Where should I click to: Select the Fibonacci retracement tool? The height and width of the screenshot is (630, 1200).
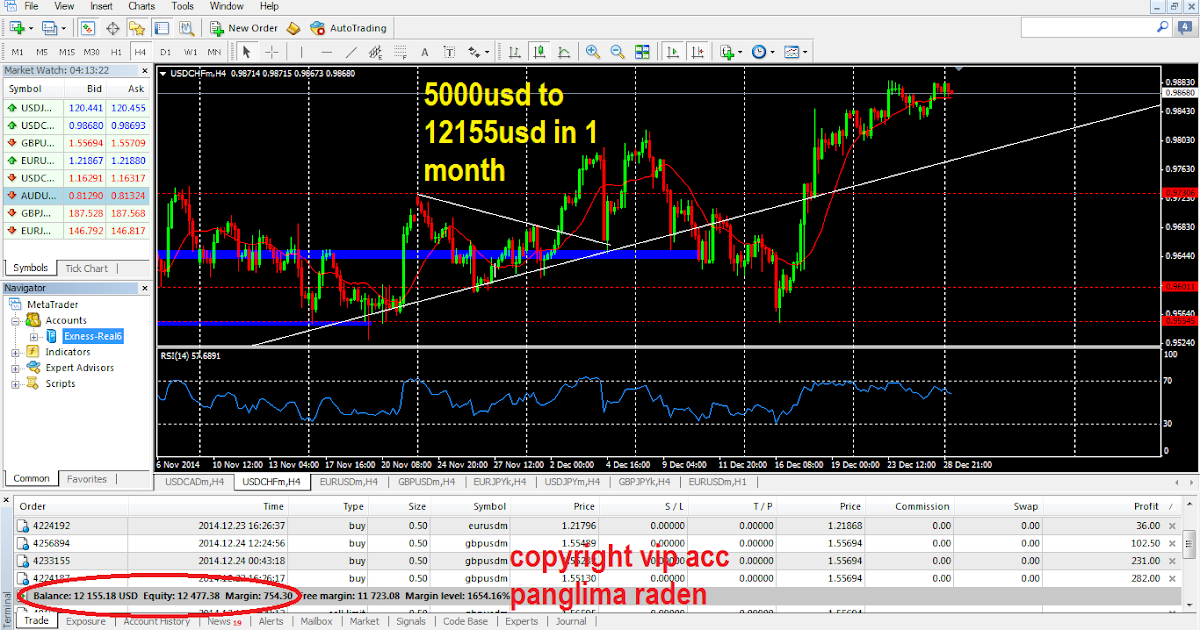(401, 52)
